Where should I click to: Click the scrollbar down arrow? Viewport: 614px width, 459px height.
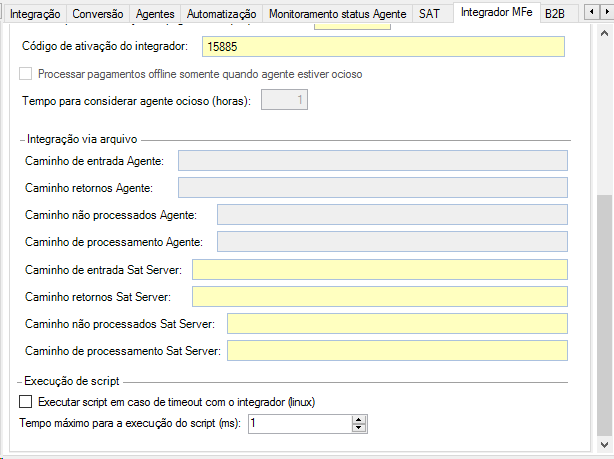point(604,441)
